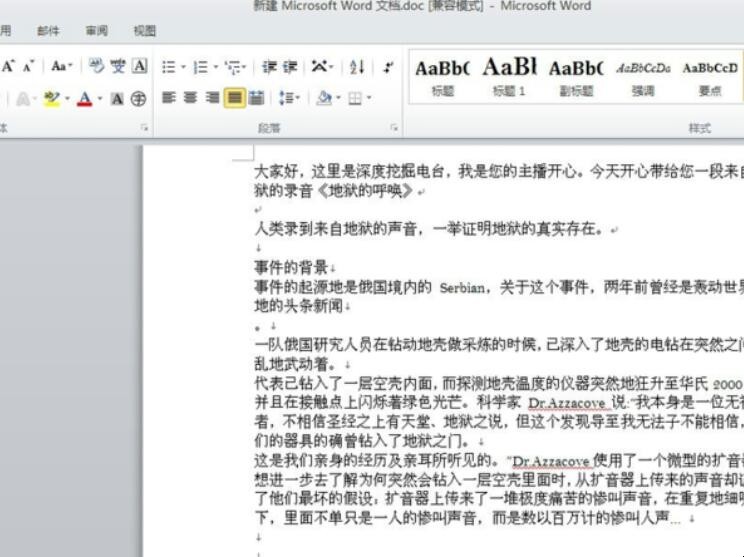Align text left

[x=169, y=98]
